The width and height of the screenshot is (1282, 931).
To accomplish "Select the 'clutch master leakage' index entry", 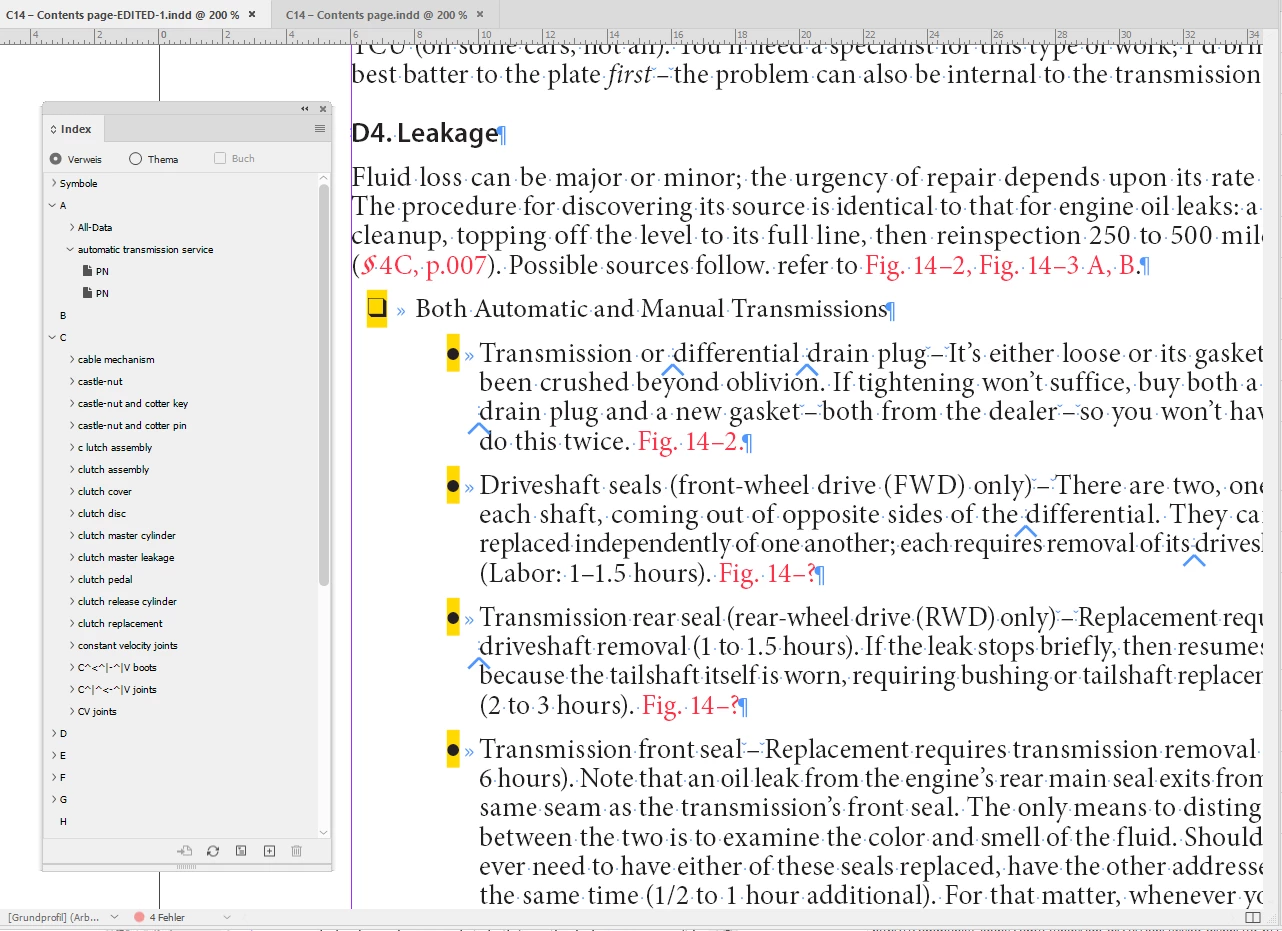I will coord(126,557).
